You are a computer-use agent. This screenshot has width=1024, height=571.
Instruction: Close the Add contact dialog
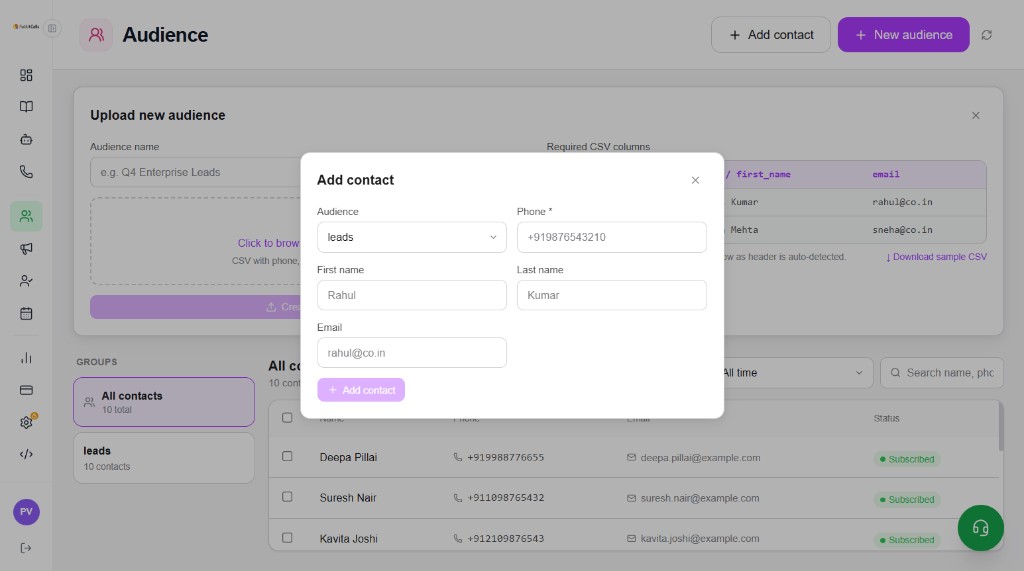pos(695,180)
